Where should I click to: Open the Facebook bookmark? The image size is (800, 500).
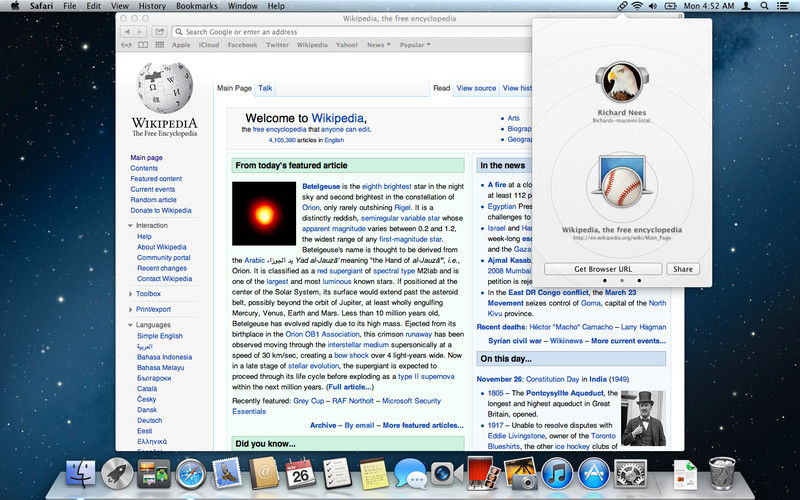242,45
